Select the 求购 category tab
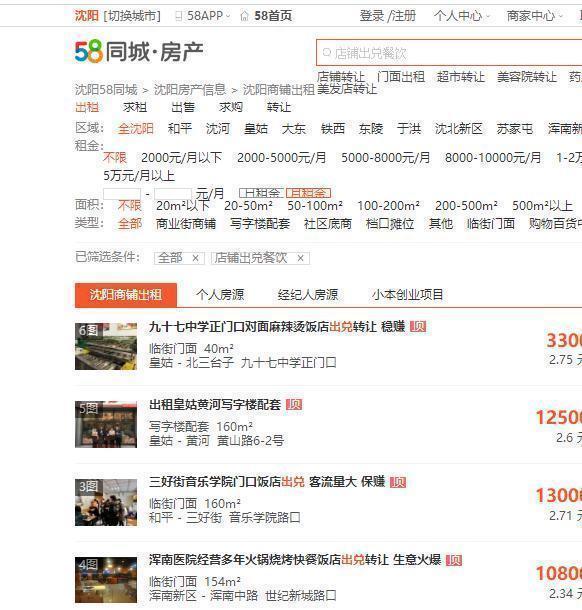The width and height of the screenshot is (582, 610). 231,107
